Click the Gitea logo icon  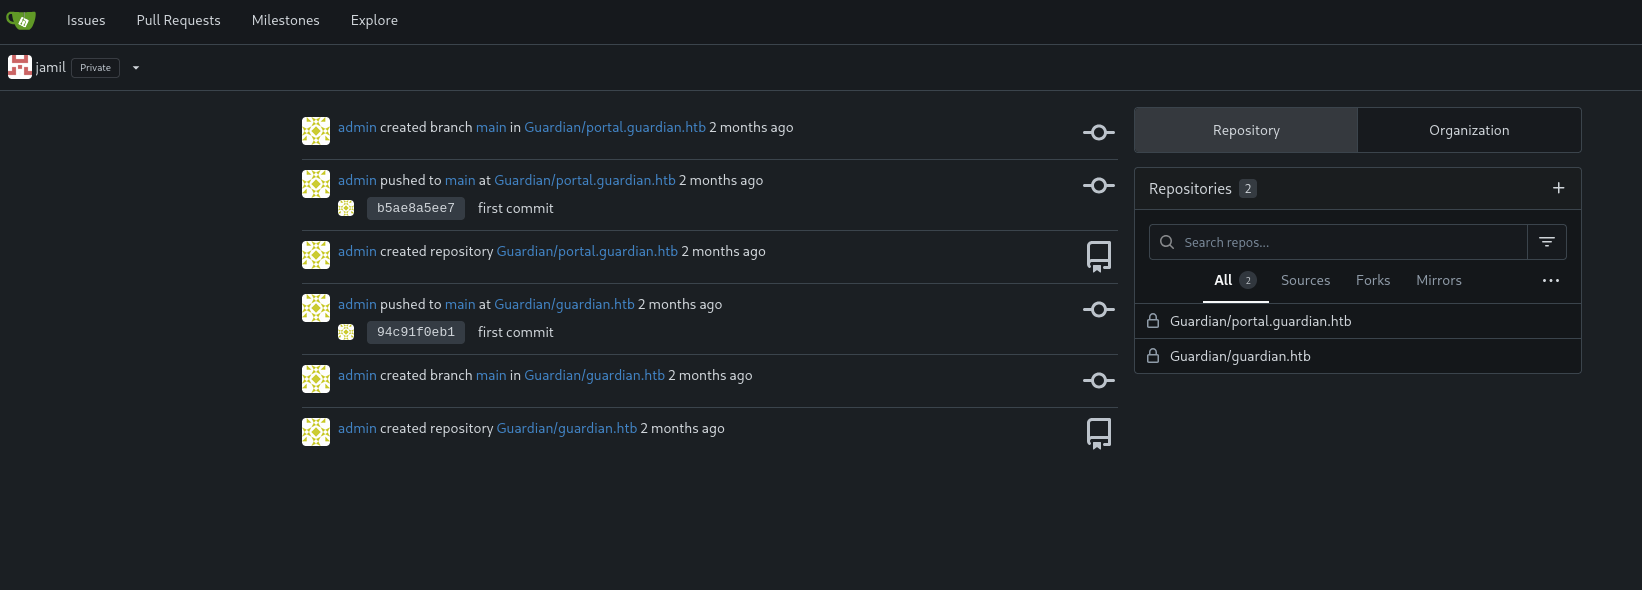click(21, 20)
